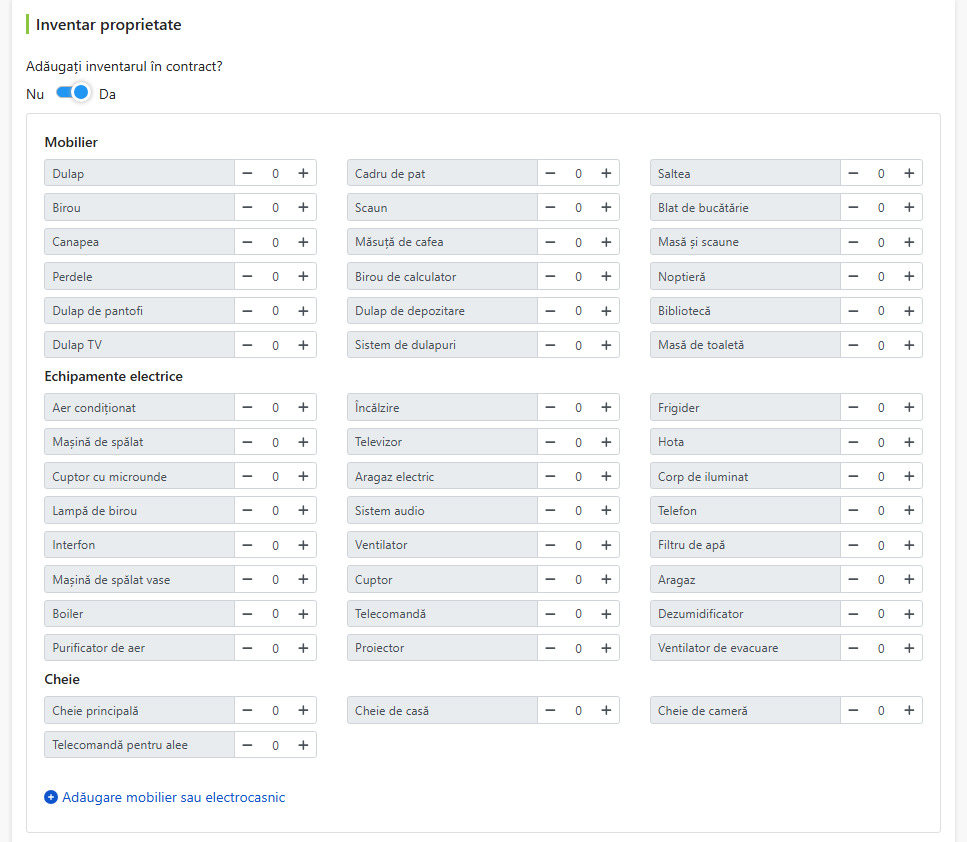Image resolution: width=967 pixels, height=842 pixels.
Task: Add one Bibliotecă with plus icon
Action: point(909,311)
